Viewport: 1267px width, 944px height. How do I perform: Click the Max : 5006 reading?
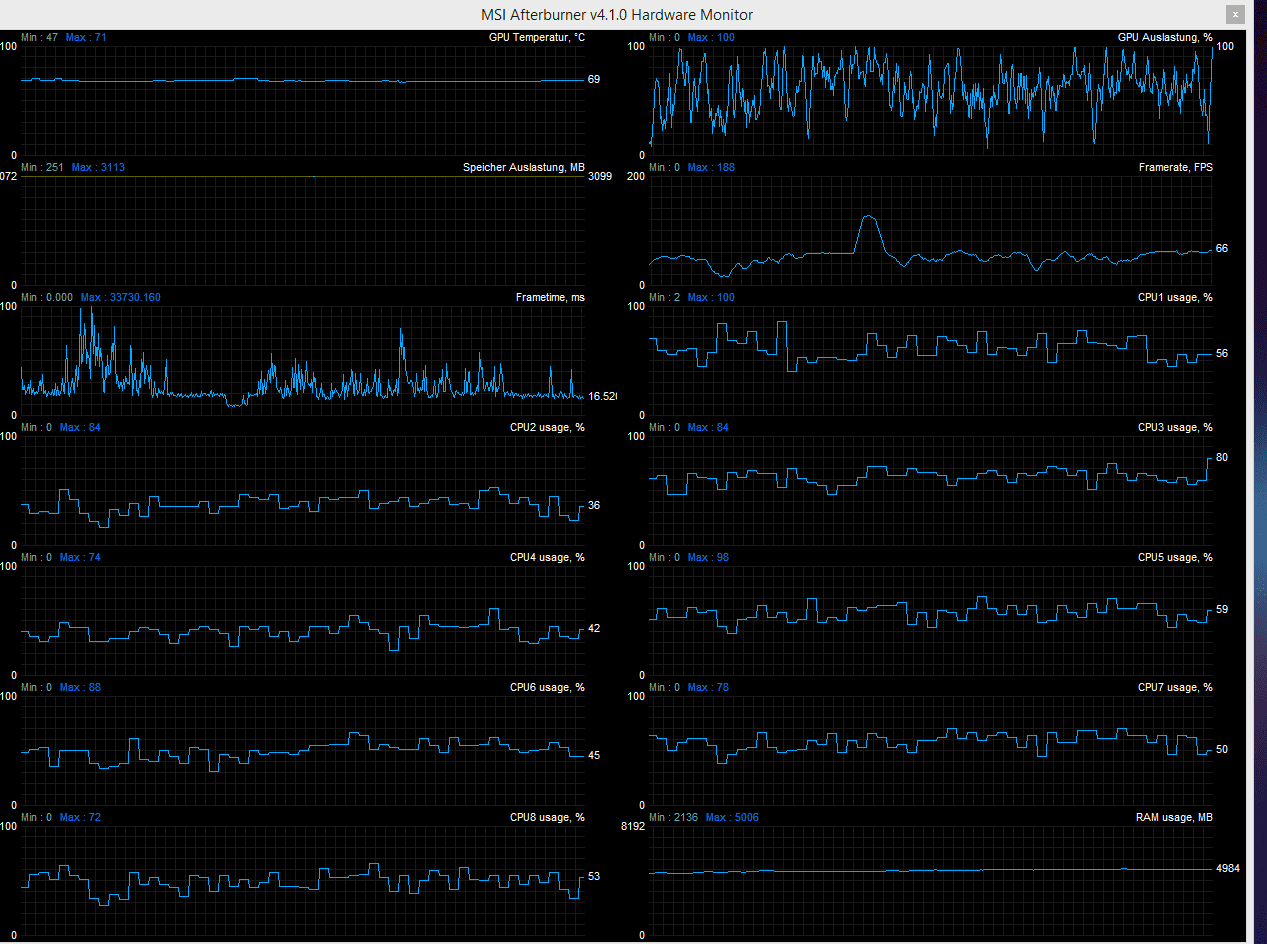pyautogui.click(x=732, y=817)
